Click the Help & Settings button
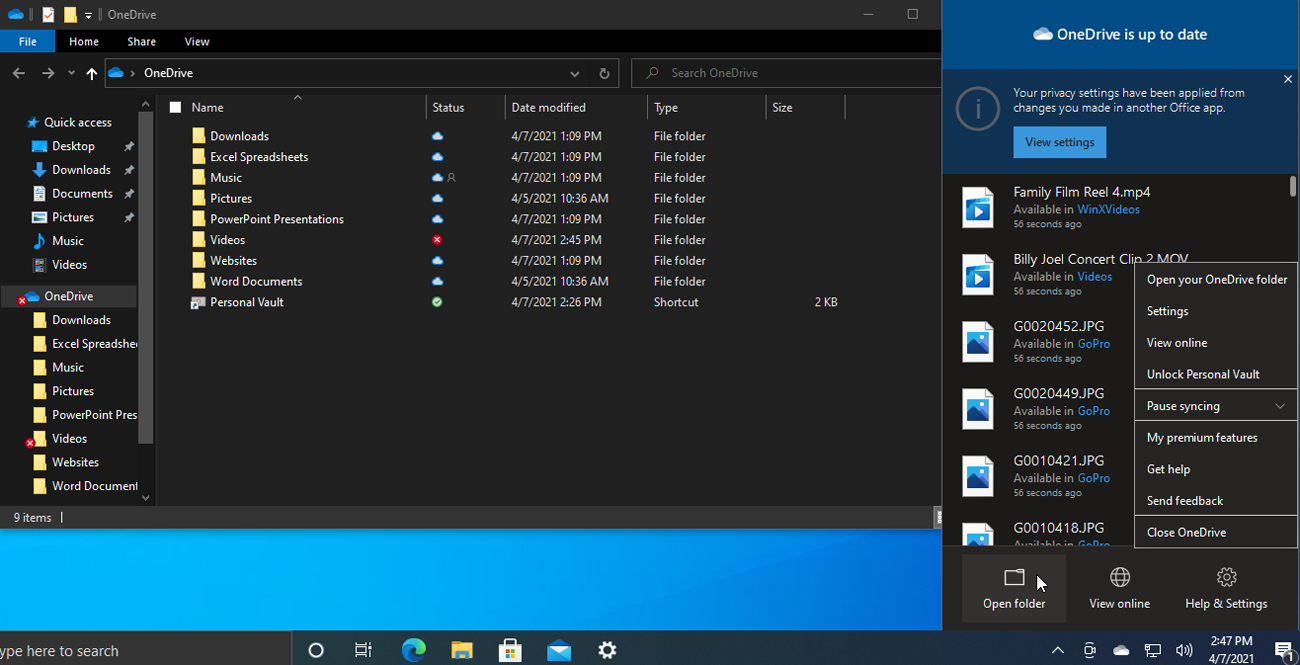1300x665 pixels. [1226, 589]
